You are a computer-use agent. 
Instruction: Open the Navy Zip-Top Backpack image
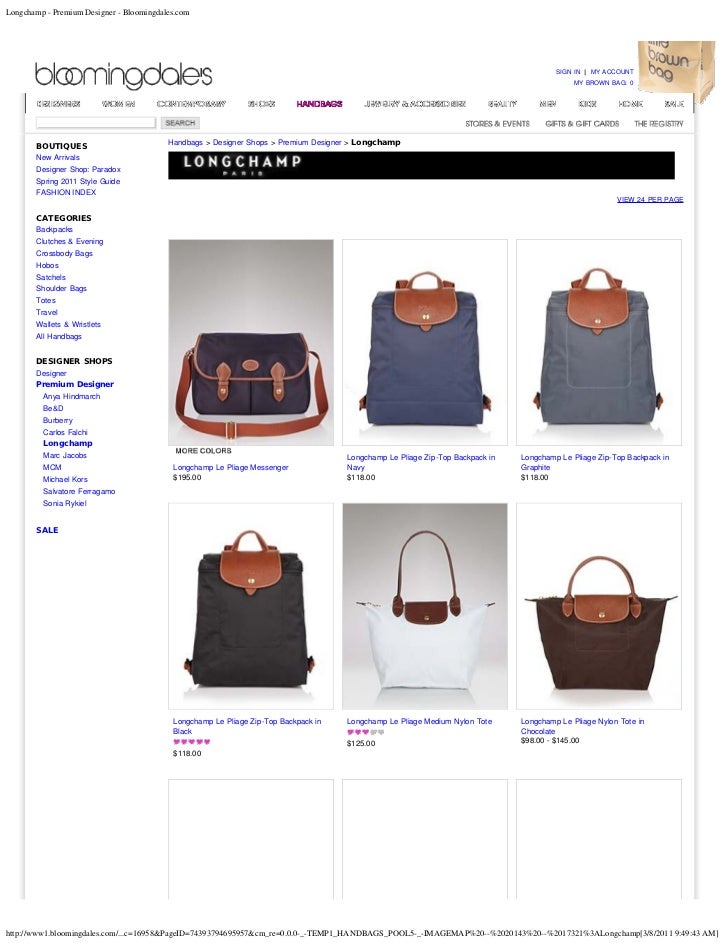tap(424, 342)
